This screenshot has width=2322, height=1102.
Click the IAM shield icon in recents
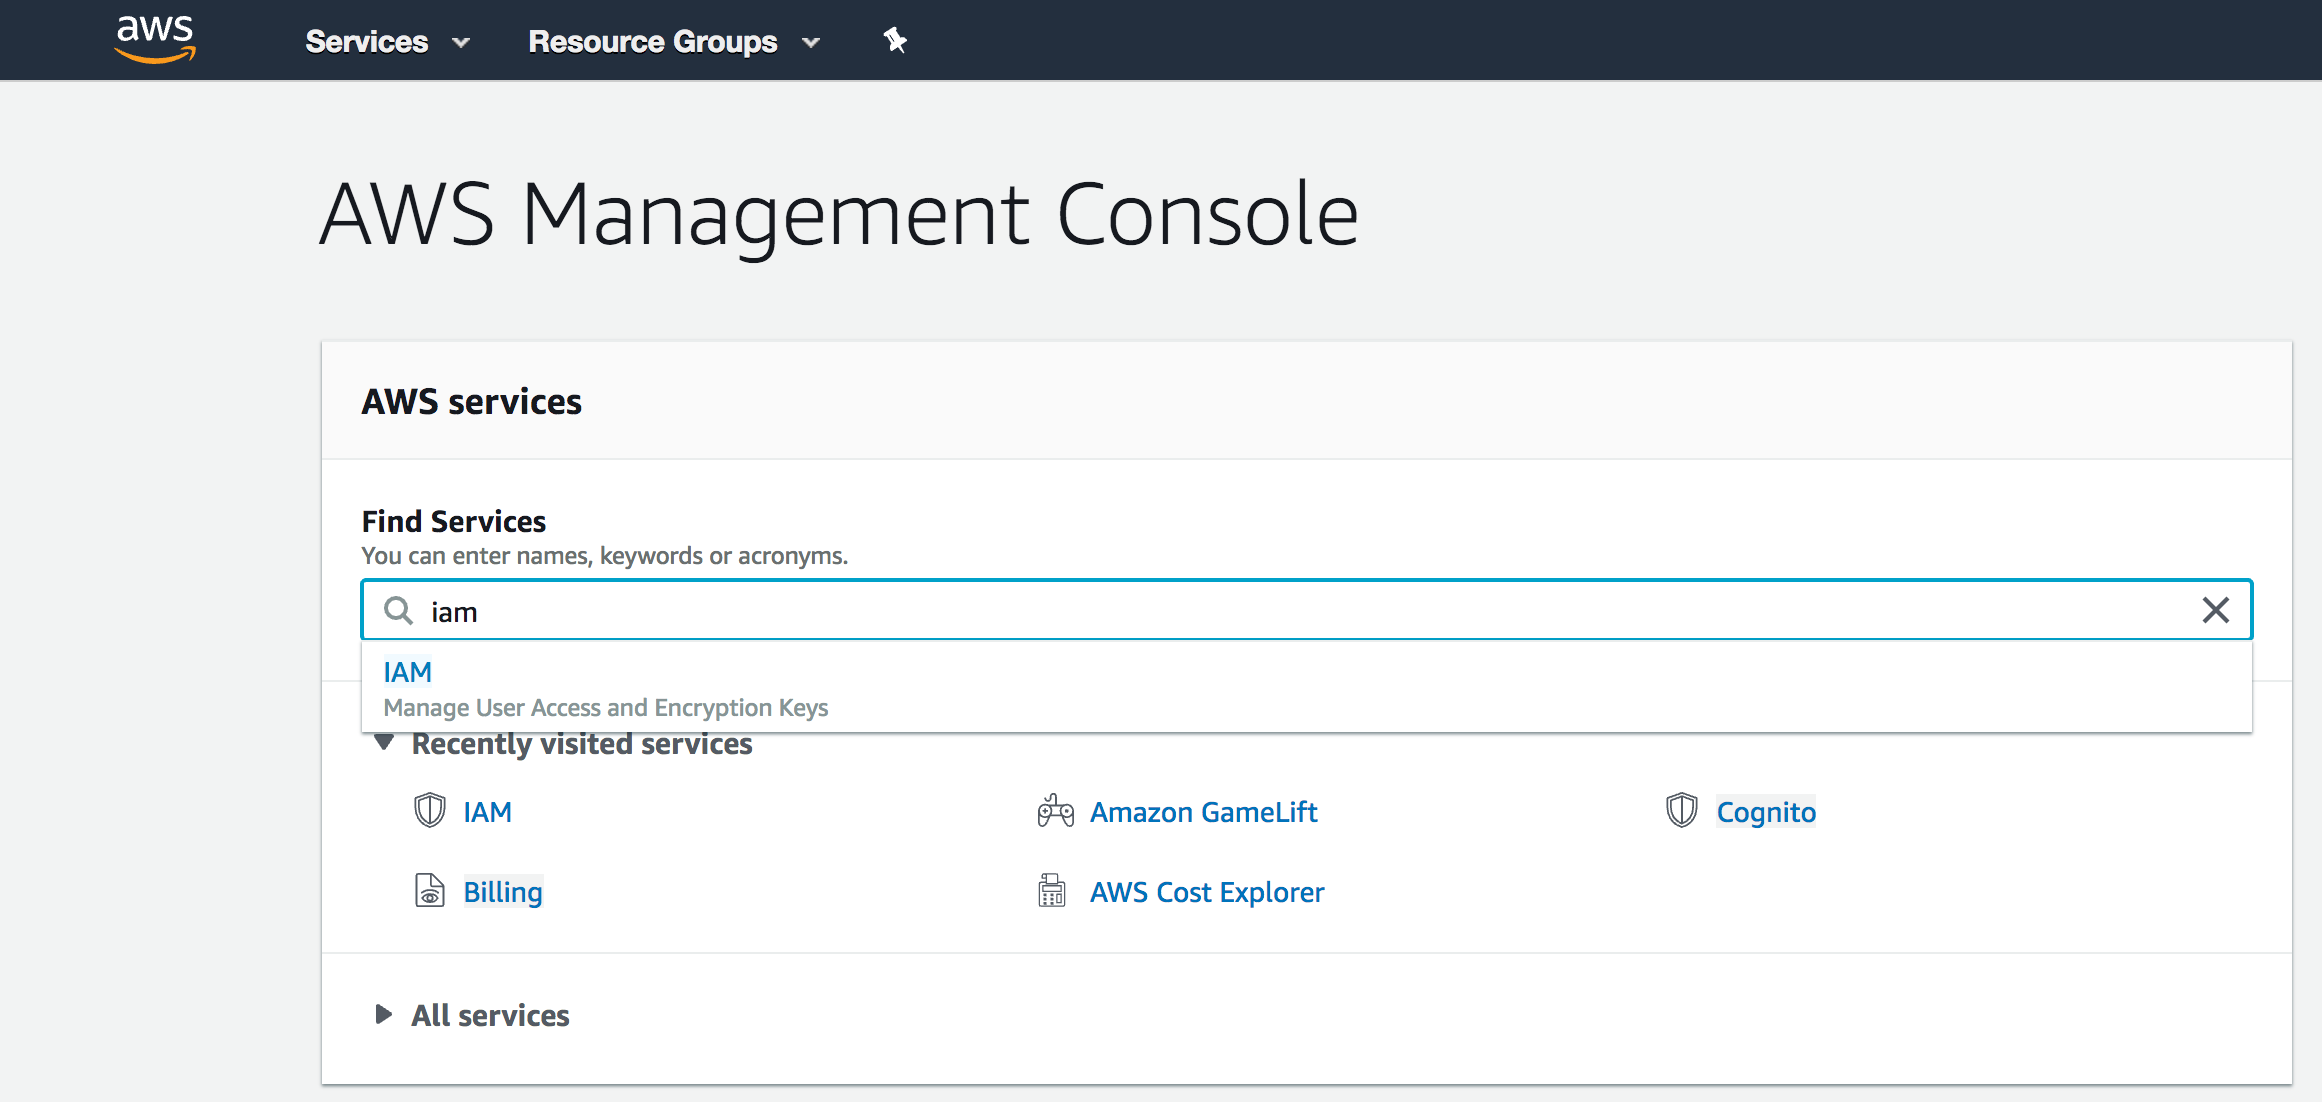pos(430,810)
